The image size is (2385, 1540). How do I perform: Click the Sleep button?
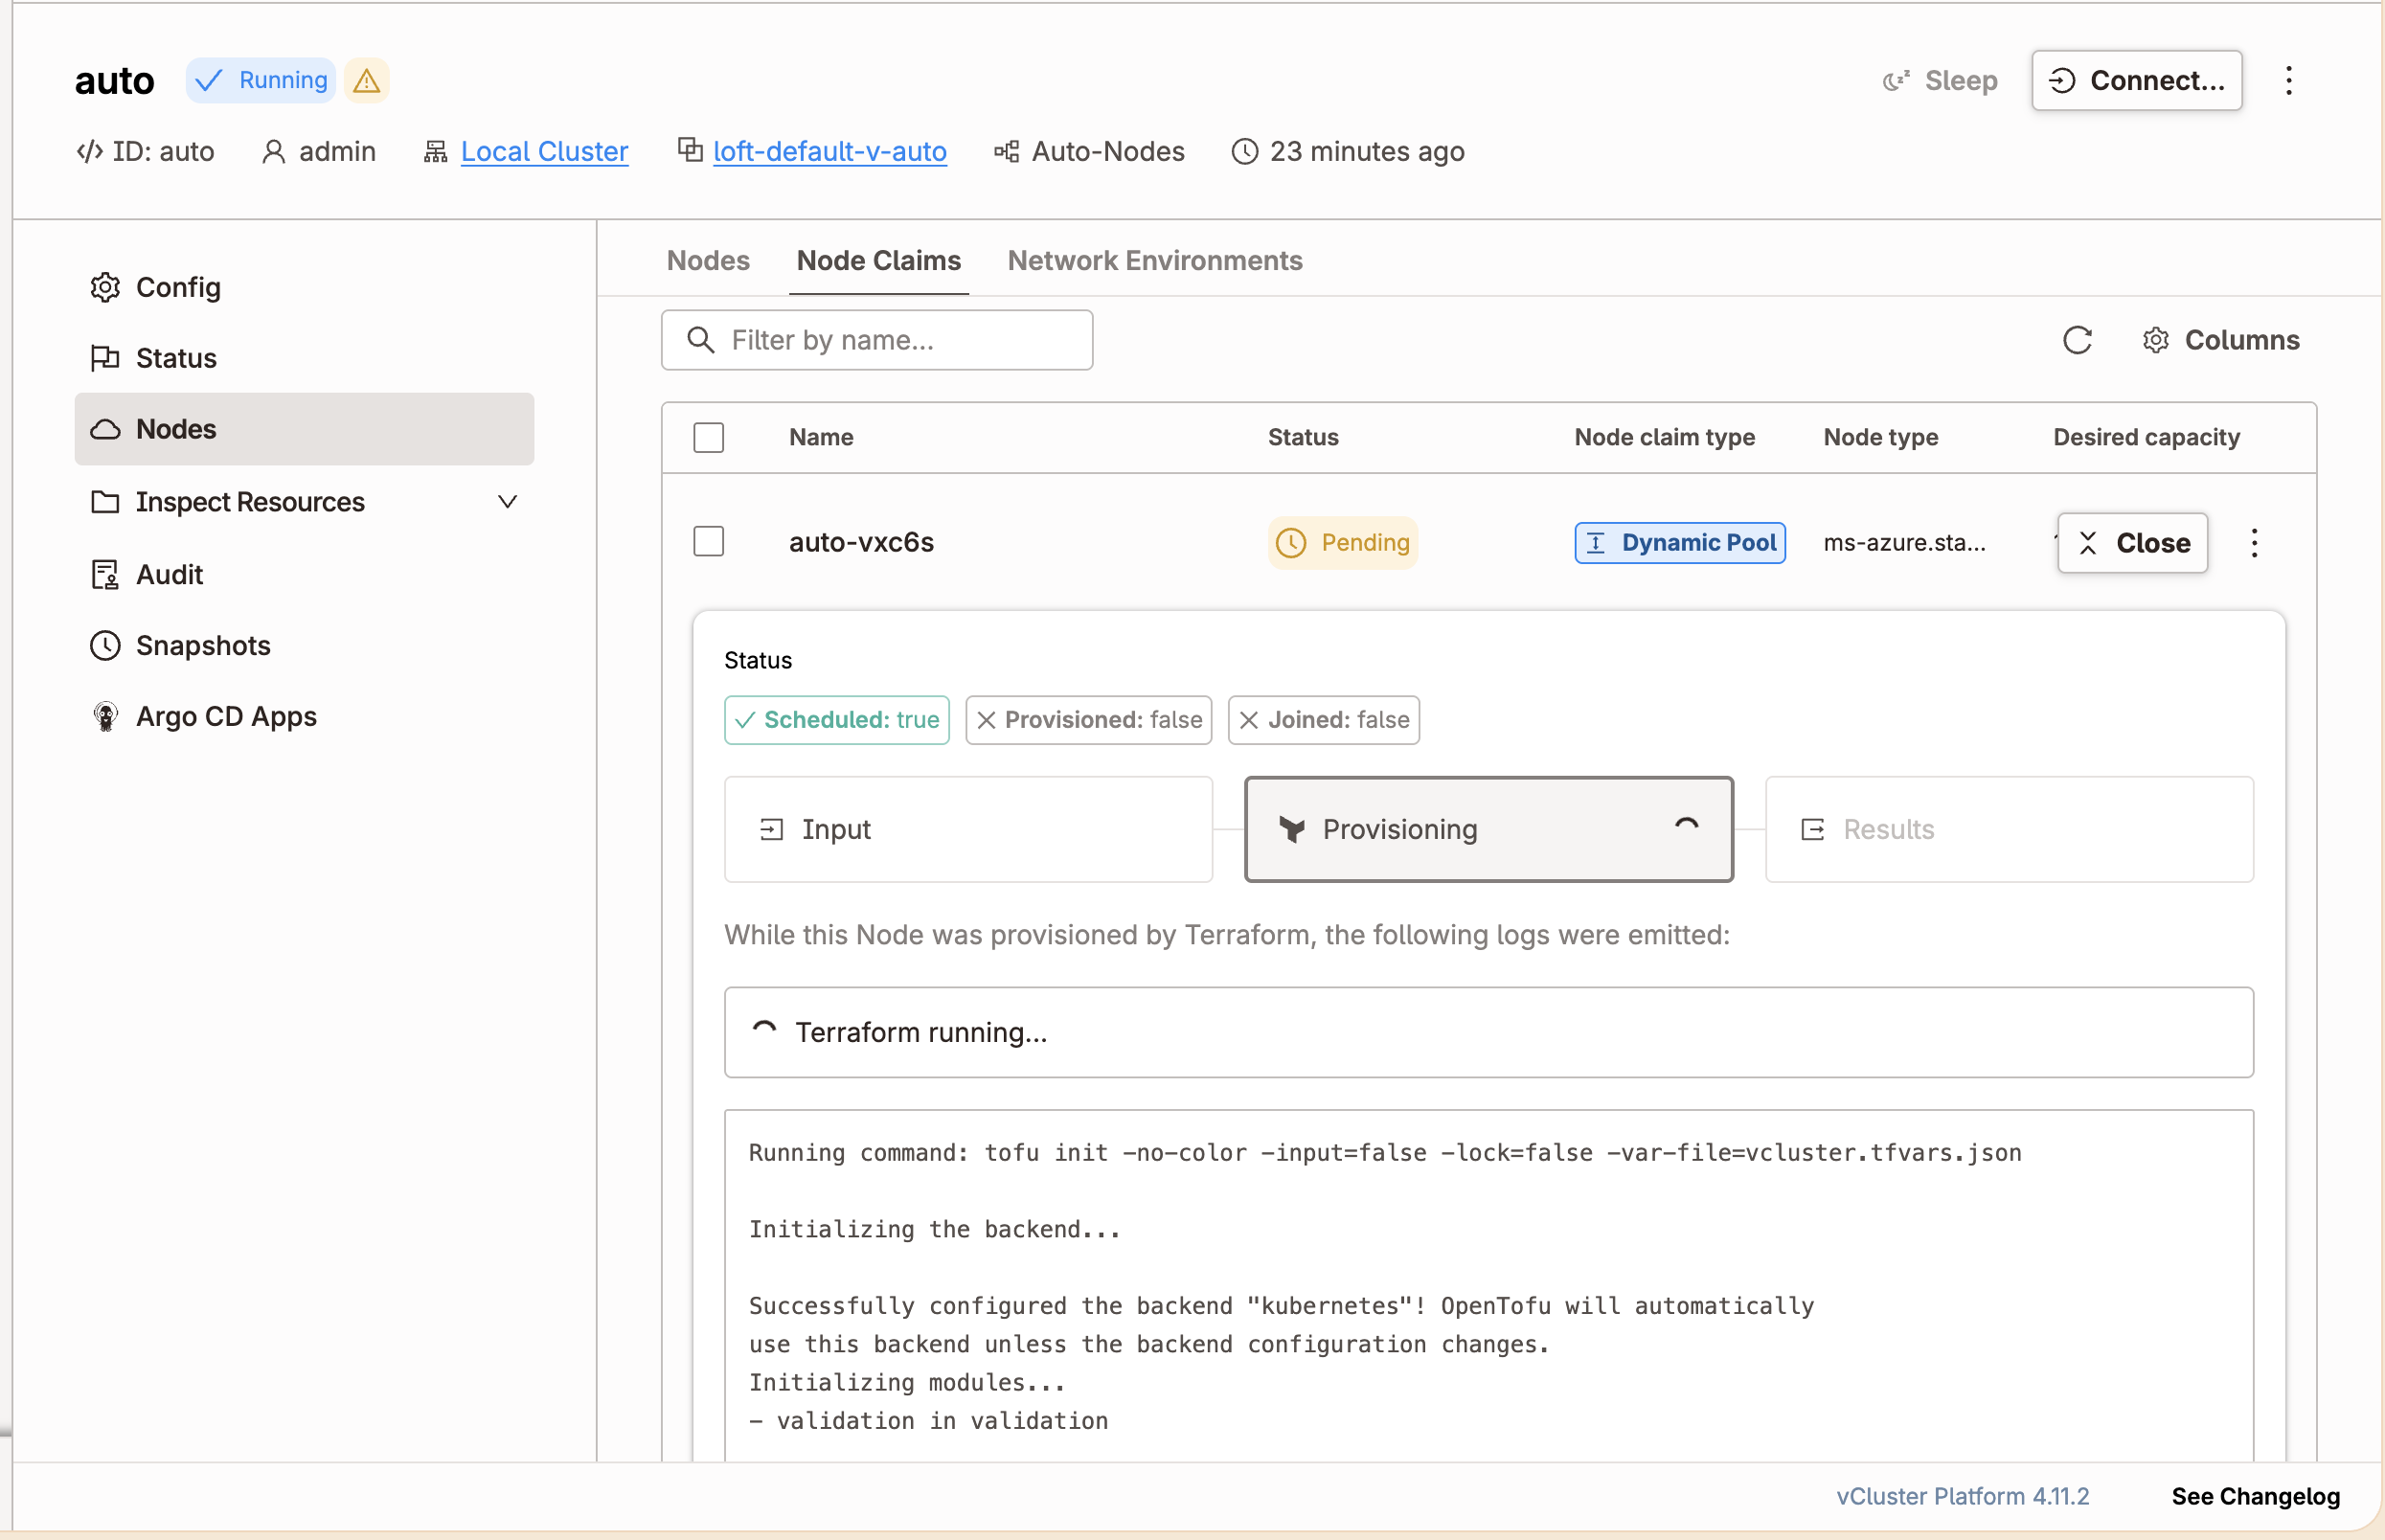pos(1940,80)
